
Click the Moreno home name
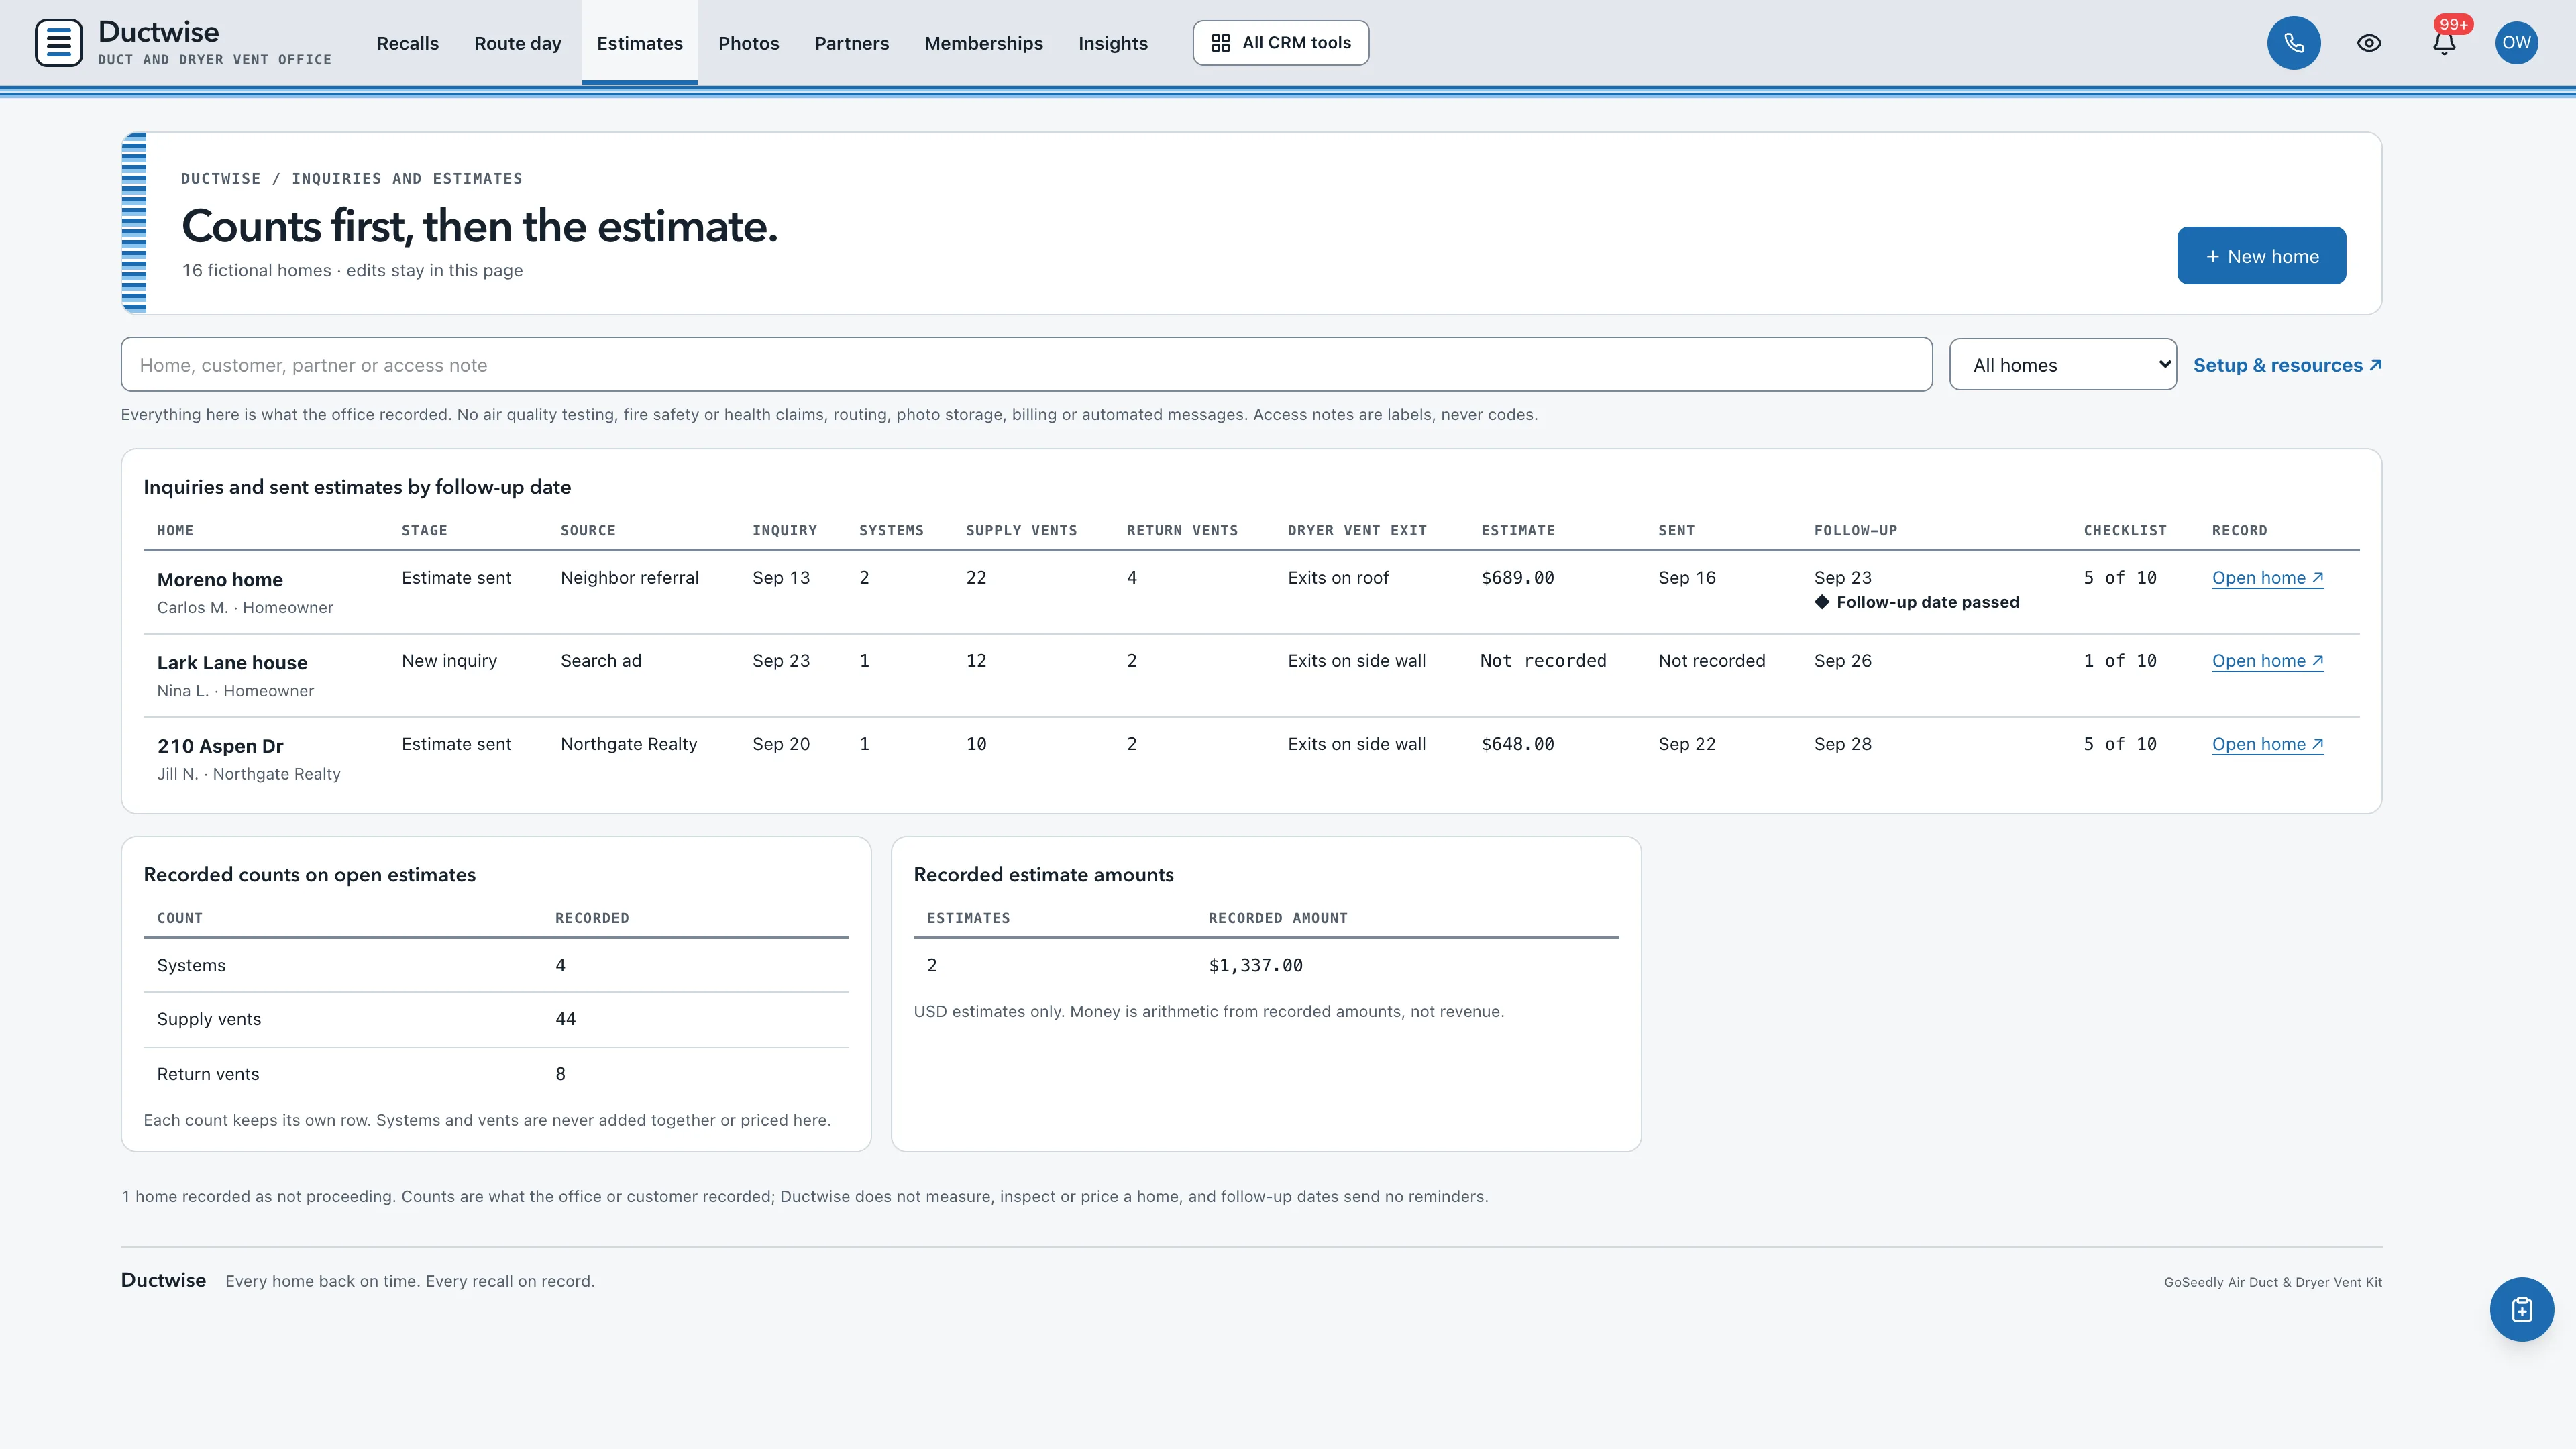pos(220,580)
